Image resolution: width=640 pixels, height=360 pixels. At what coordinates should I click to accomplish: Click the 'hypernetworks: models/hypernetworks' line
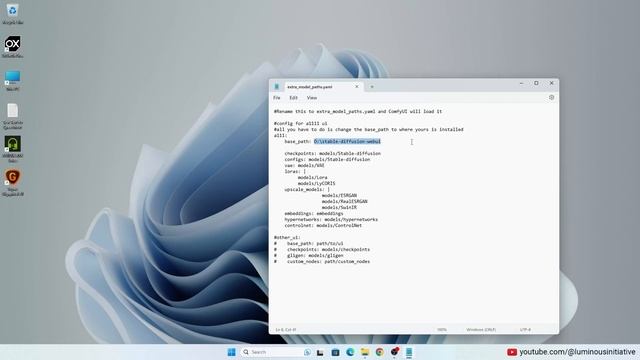(x=331, y=220)
